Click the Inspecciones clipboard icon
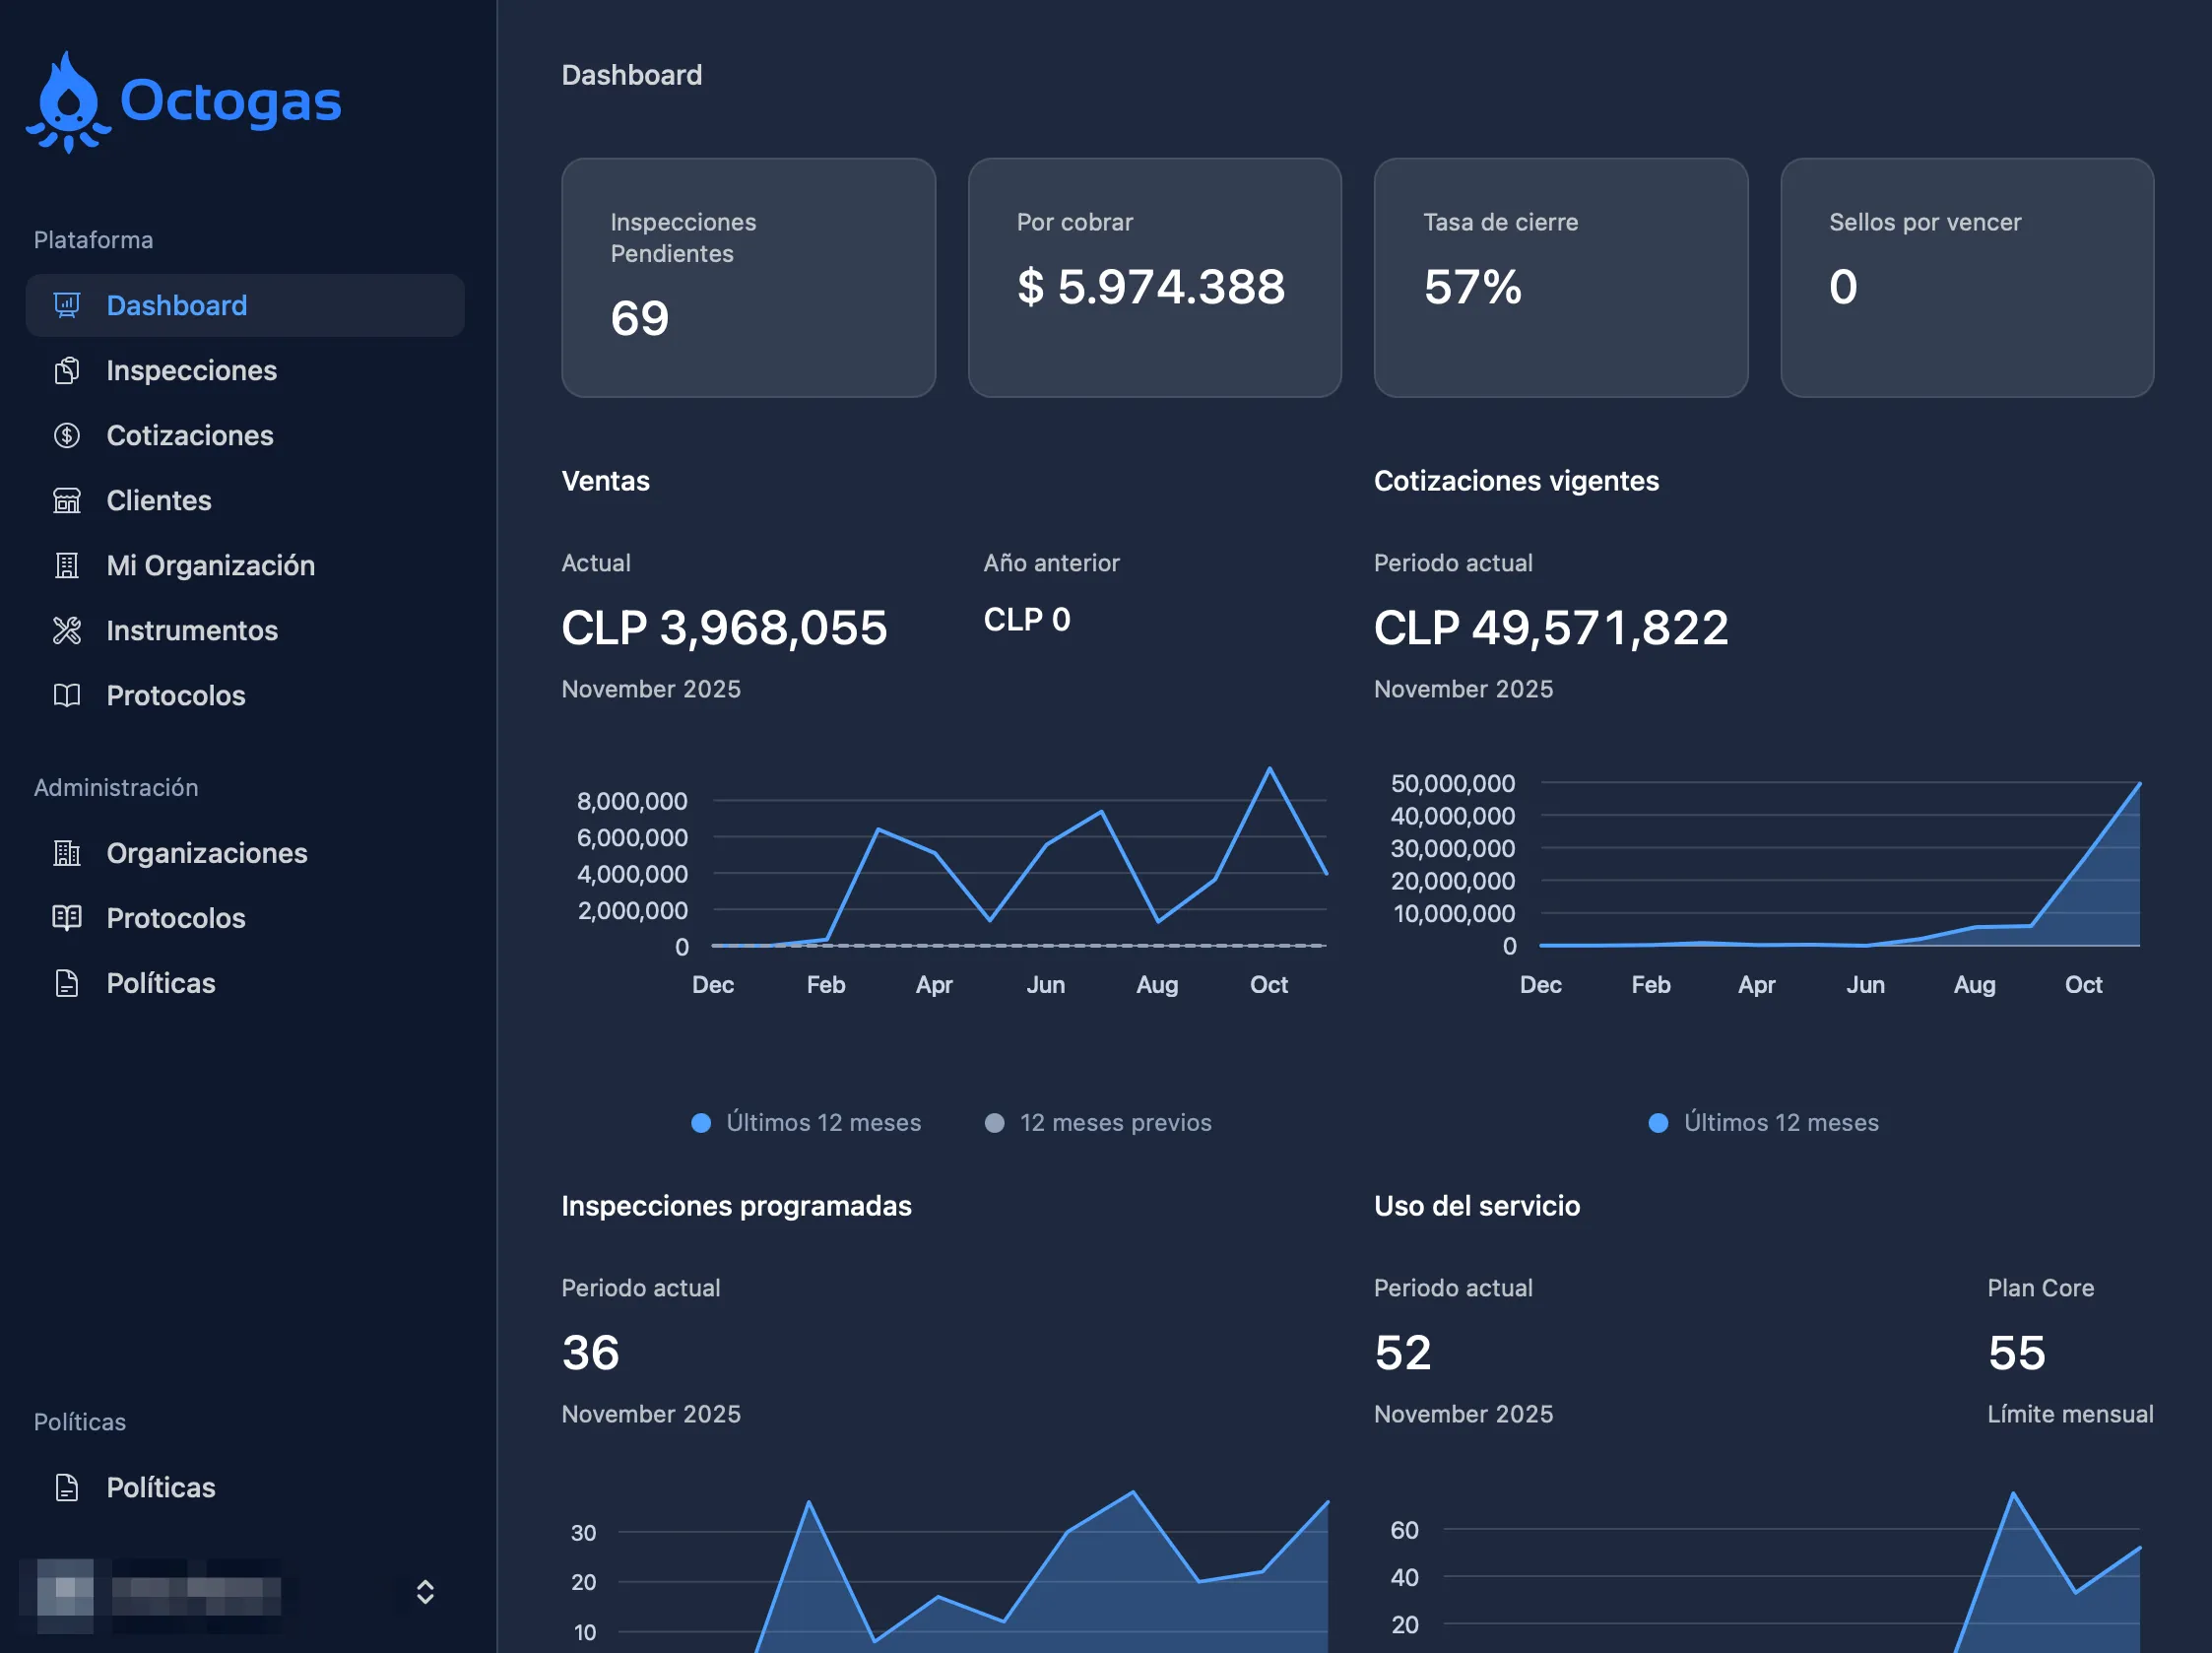The height and width of the screenshot is (1653, 2212). click(x=67, y=370)
